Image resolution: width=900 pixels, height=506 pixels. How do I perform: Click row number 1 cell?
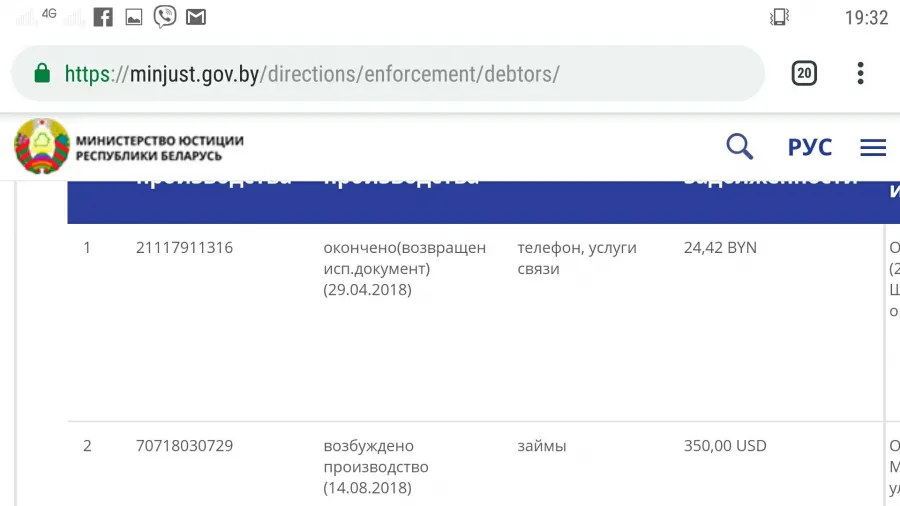pos(87,248)
